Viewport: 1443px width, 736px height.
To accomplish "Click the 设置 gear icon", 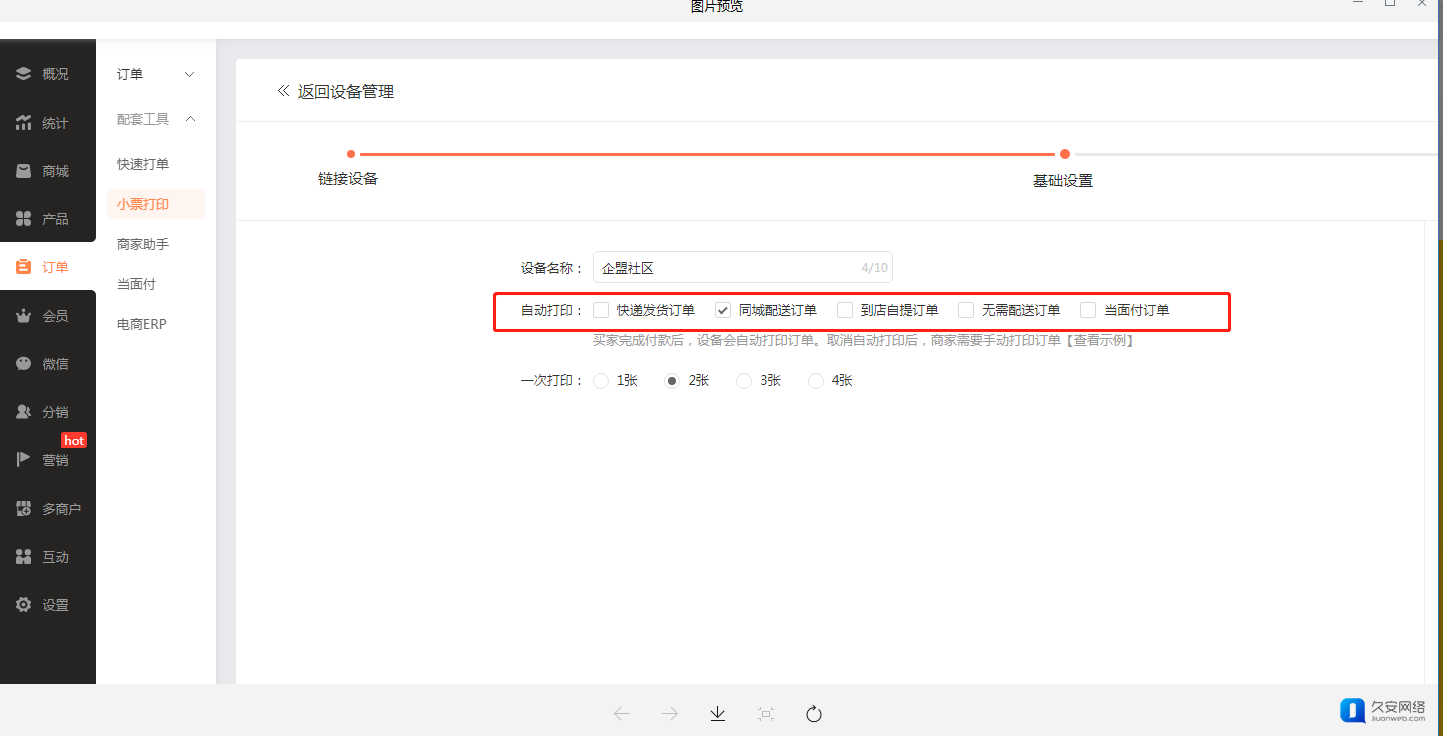I will click(x=24, y=605).
